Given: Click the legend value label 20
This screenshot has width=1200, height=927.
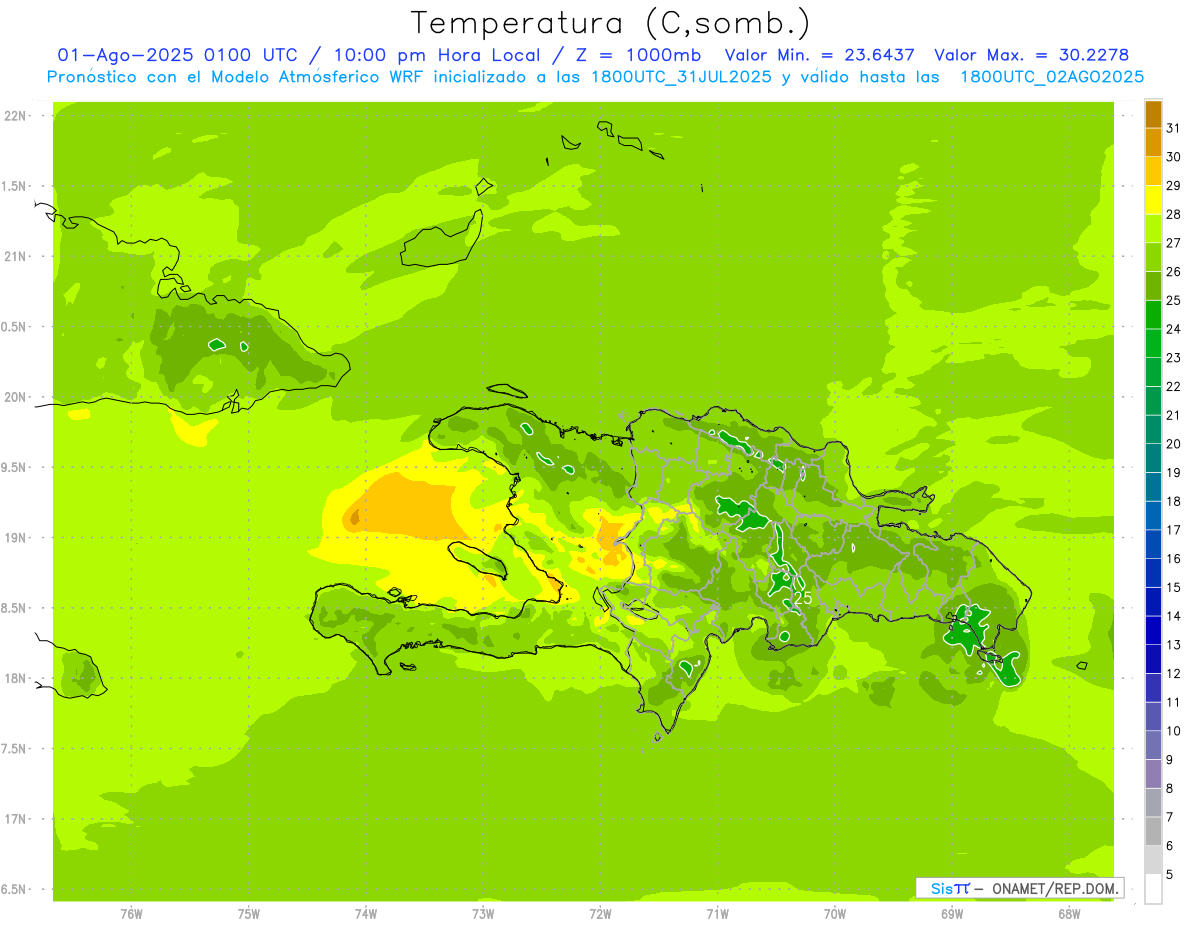Looking at the screenshot, I should tap(1173, 444).
